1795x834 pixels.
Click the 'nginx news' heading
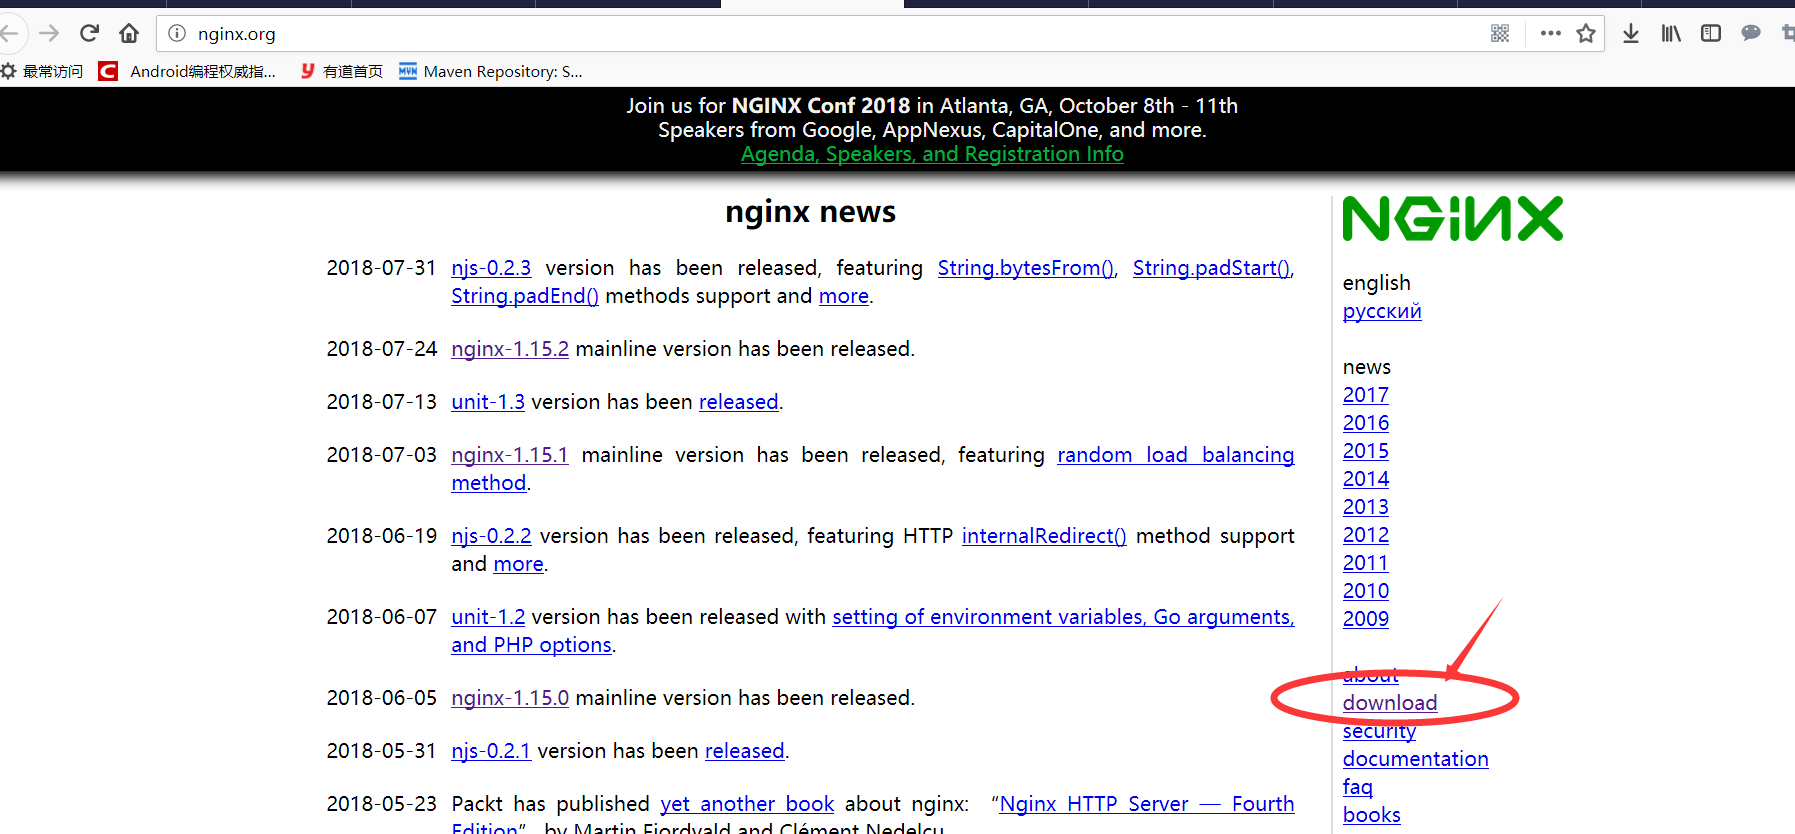[810, 212]
